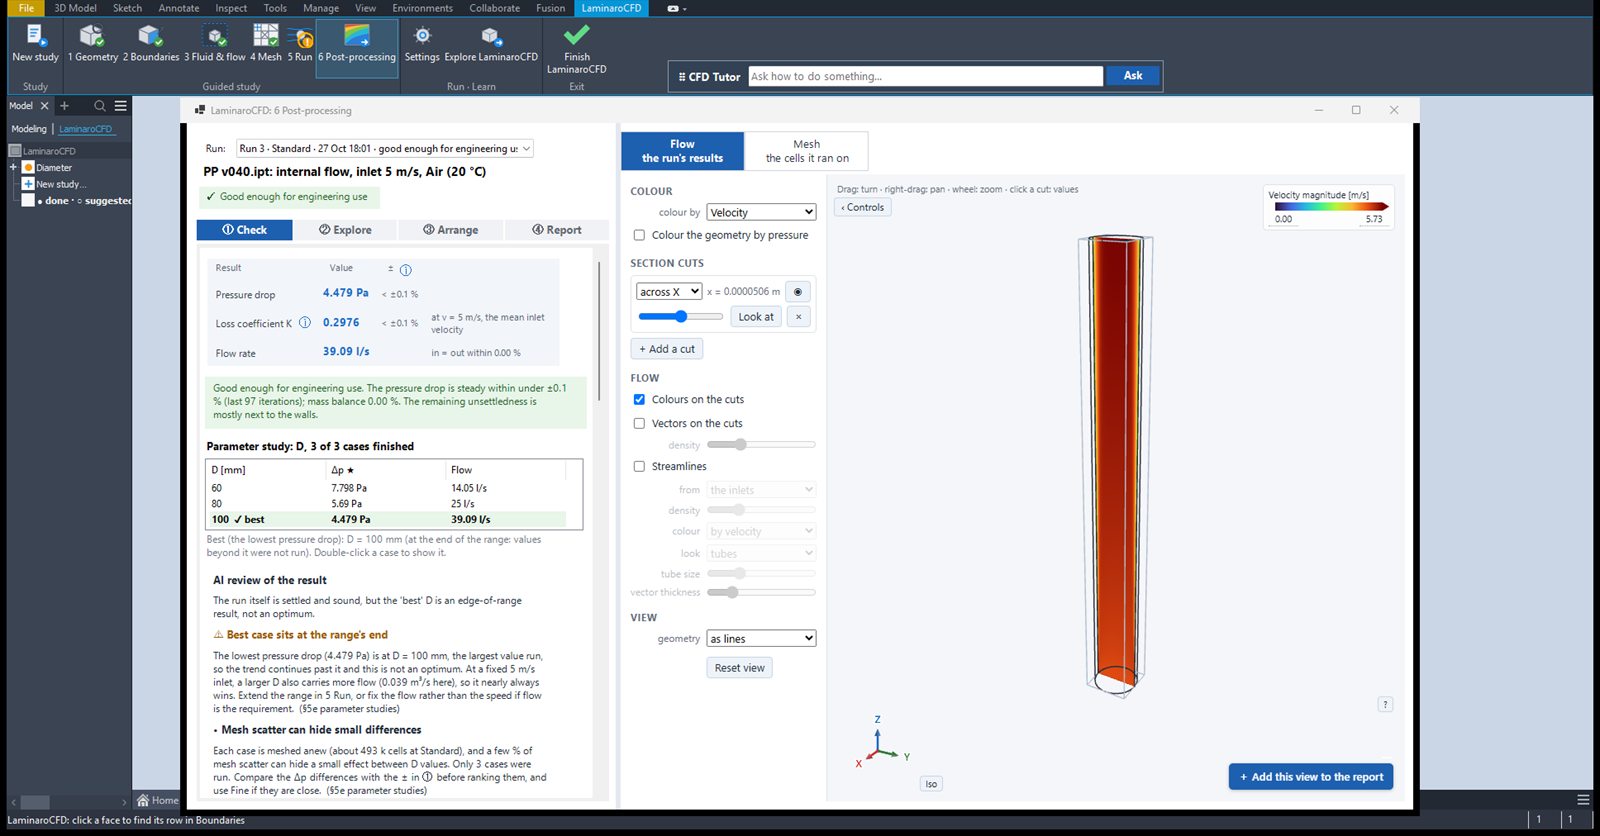
Task: Click the CFD Tutor question input field
Action: 925,76
